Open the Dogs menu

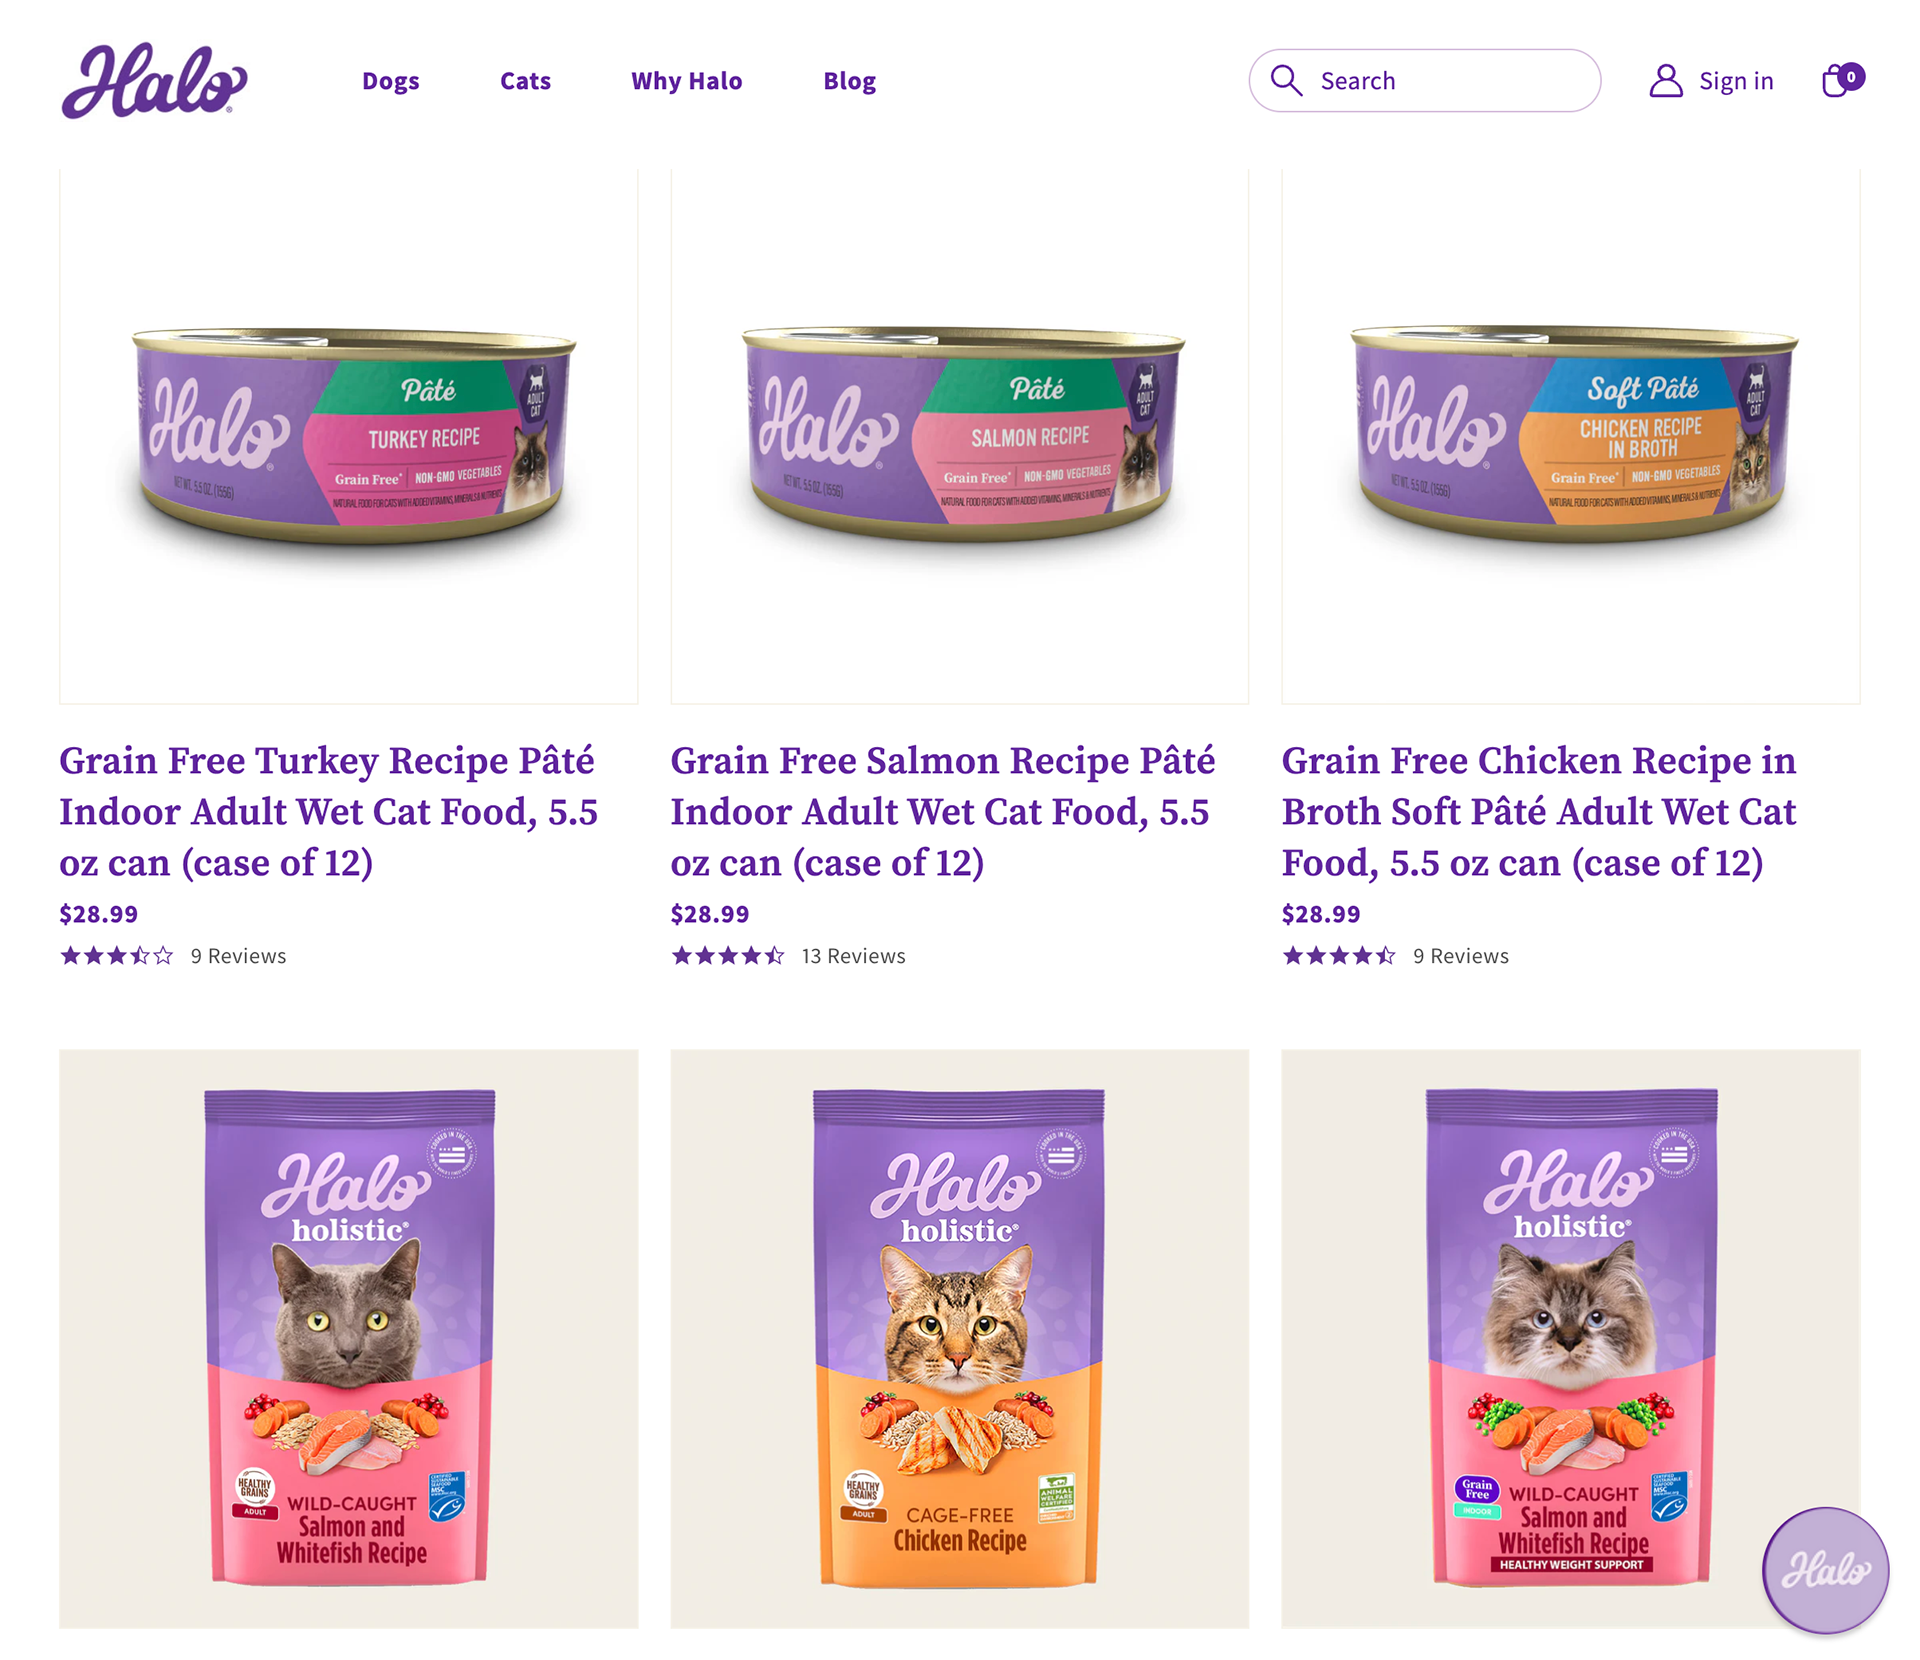tap(391, 81)
